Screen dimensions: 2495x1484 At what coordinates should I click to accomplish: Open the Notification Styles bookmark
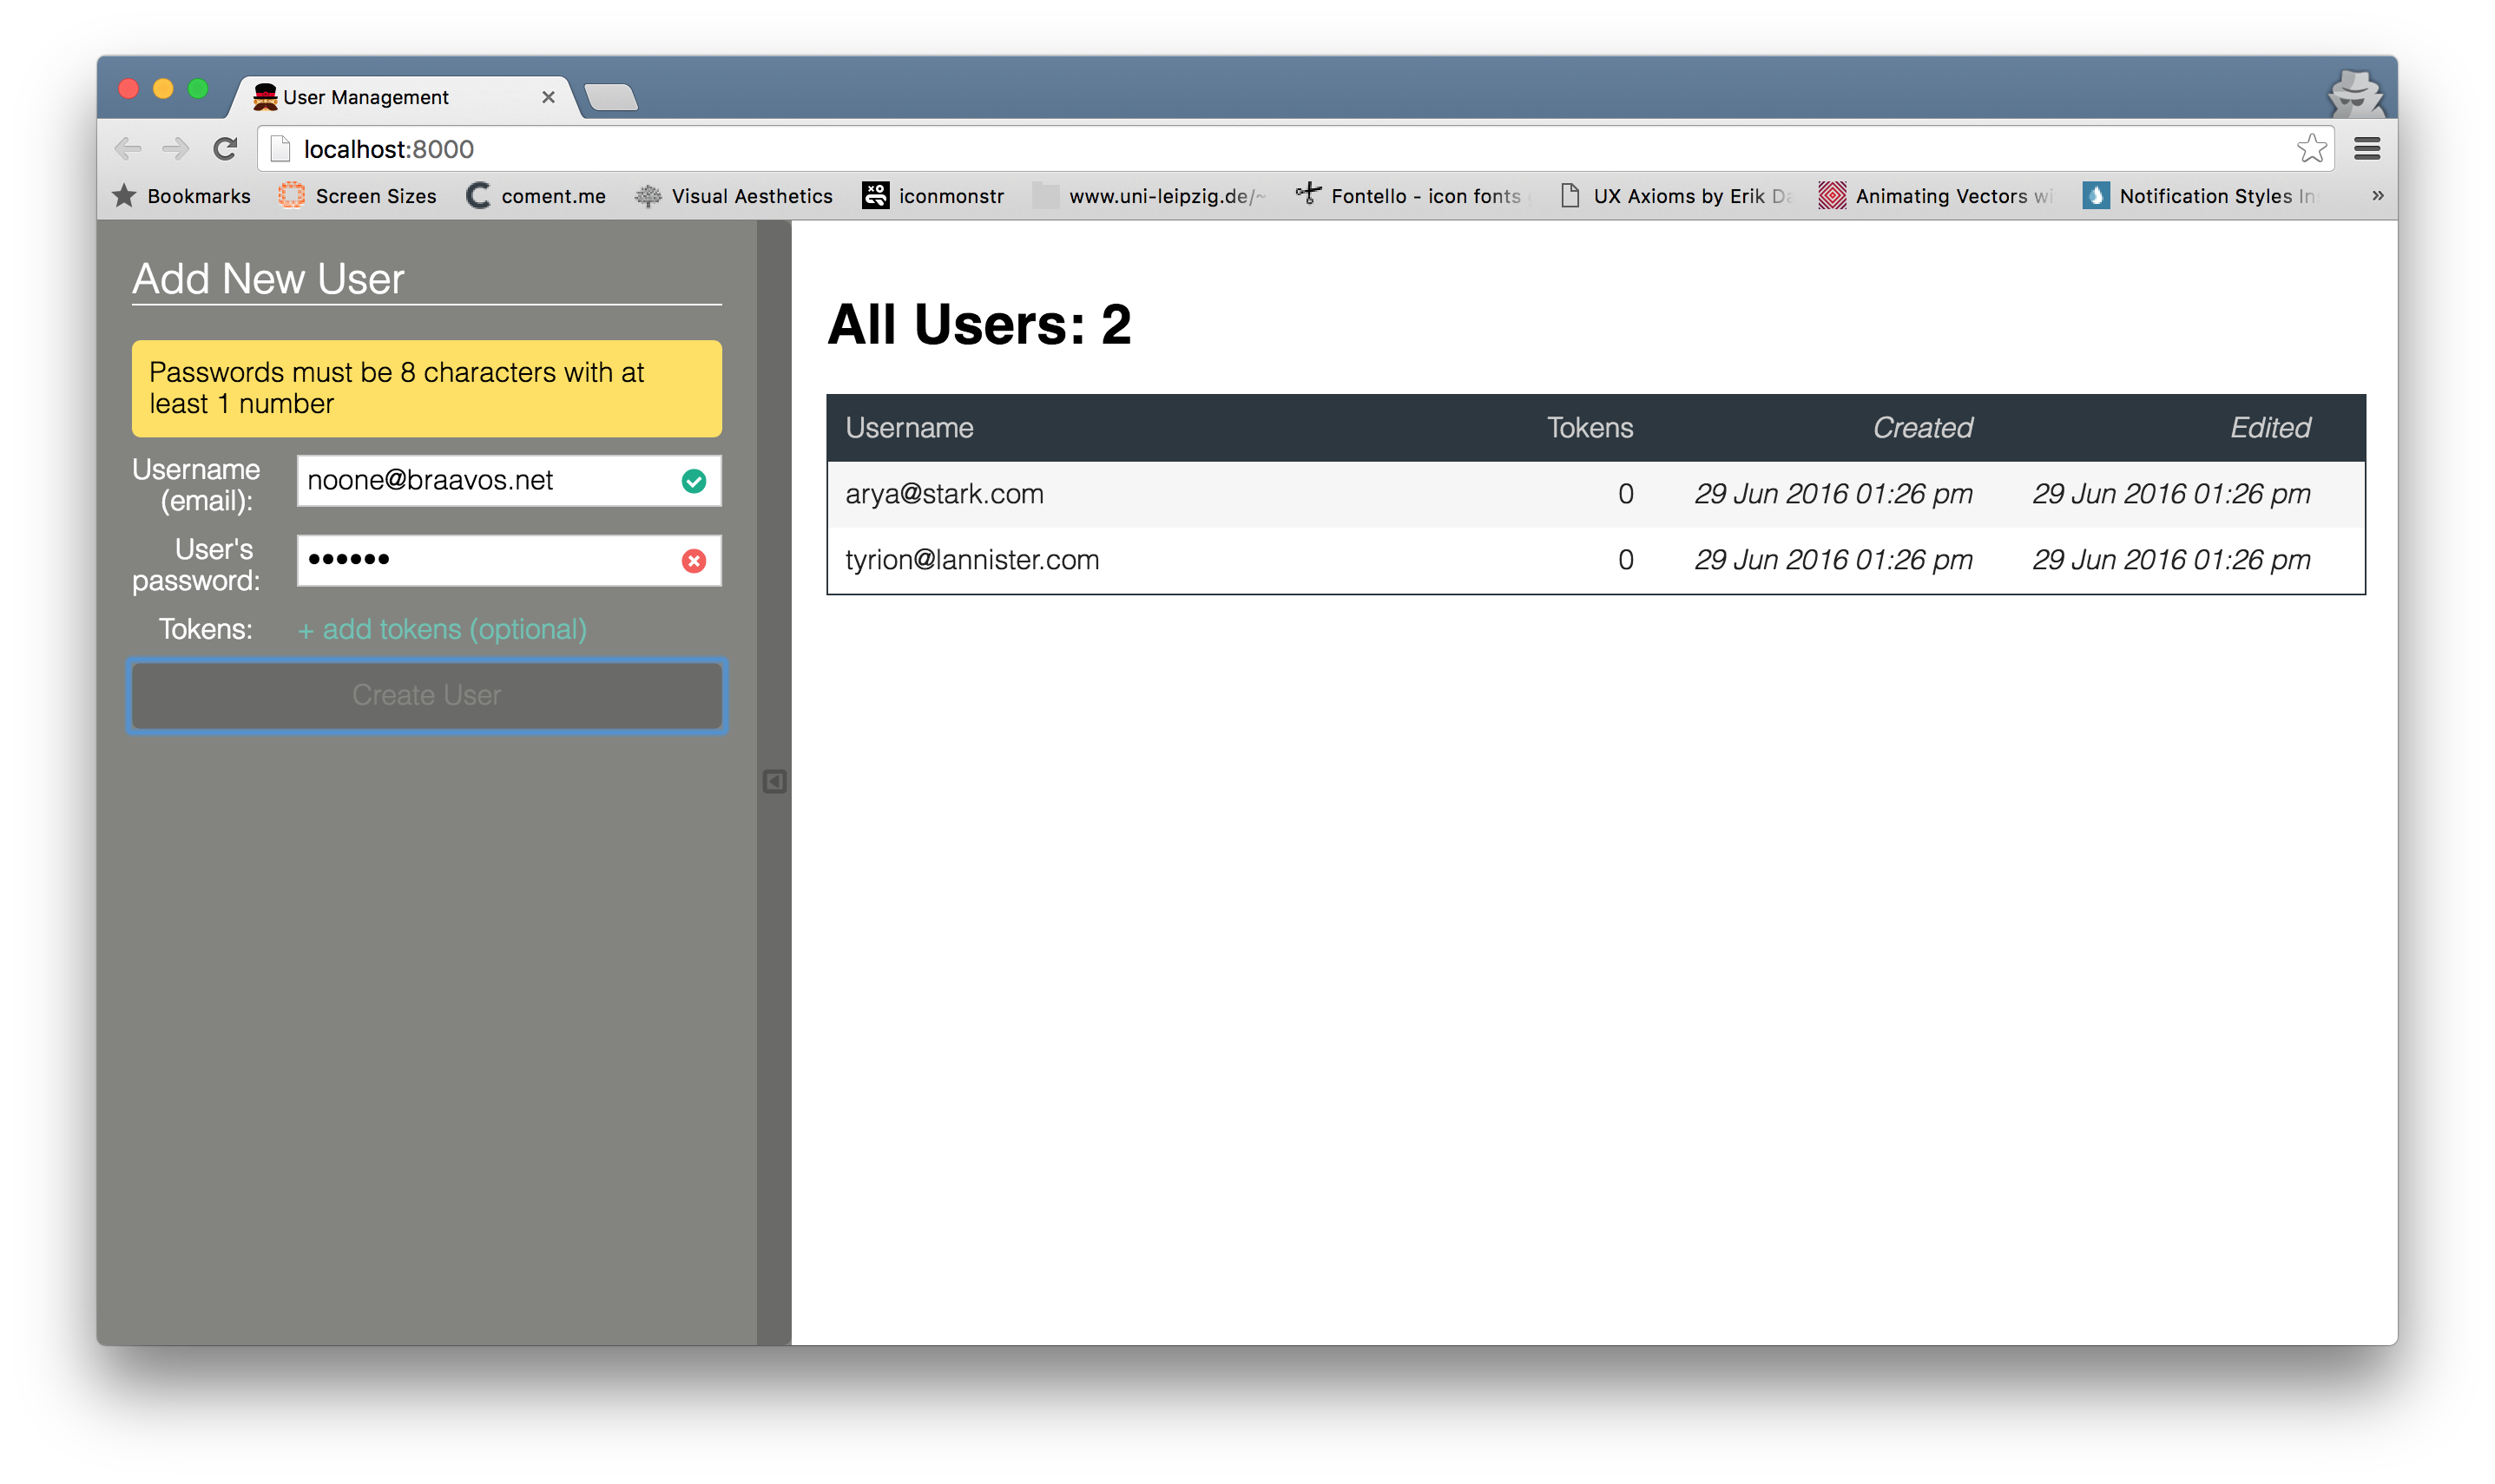[x=2200, y=196]
